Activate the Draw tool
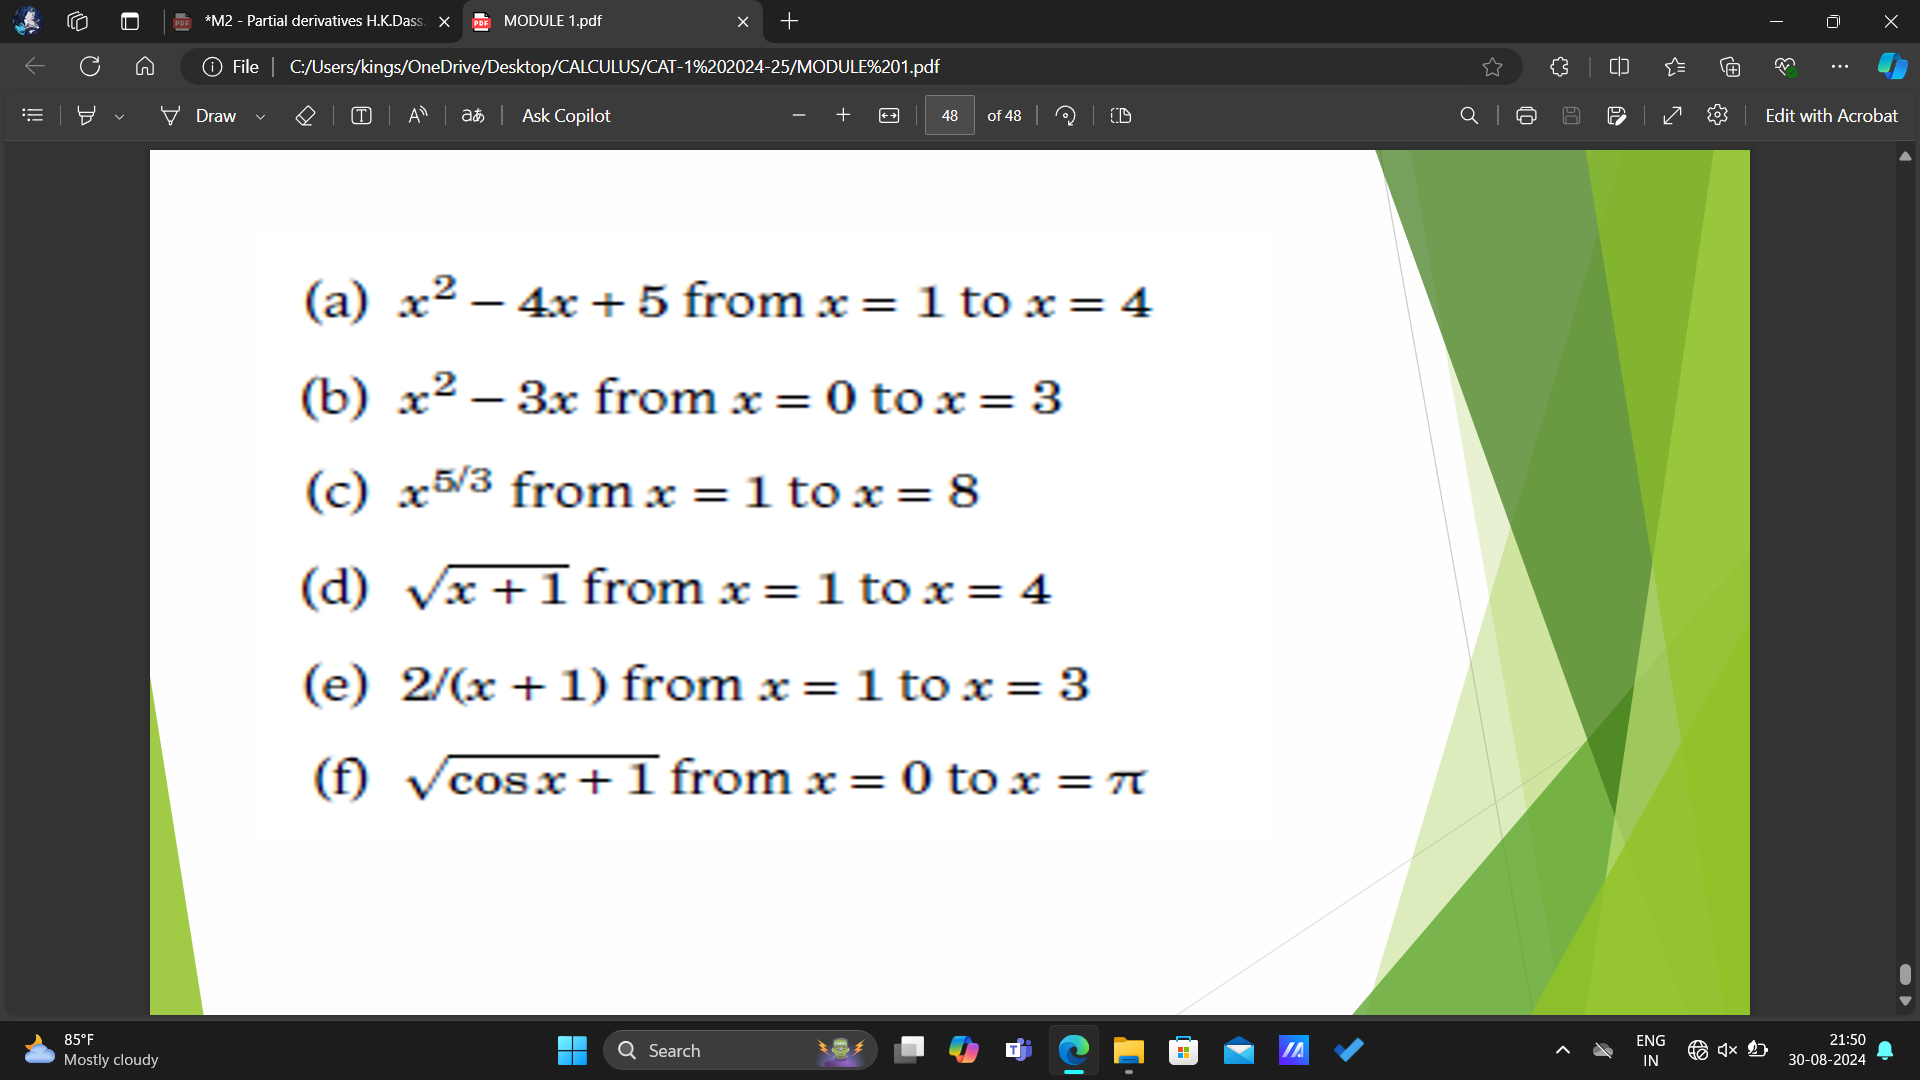Screen dimensions: 1920x1080 [199, 116]
